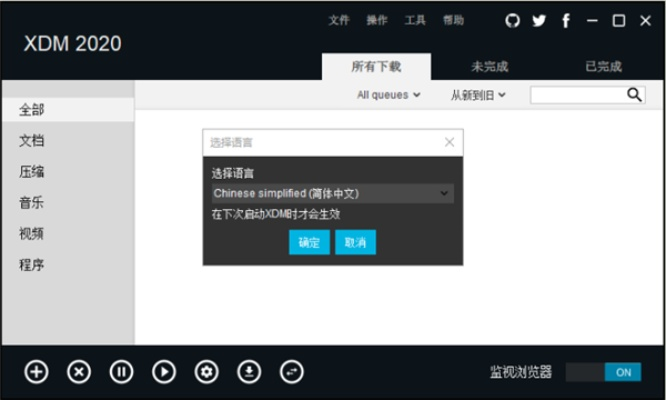Click the add new download plus icon
This screenshot has width=666, height=400.
[x=36, y=372]
